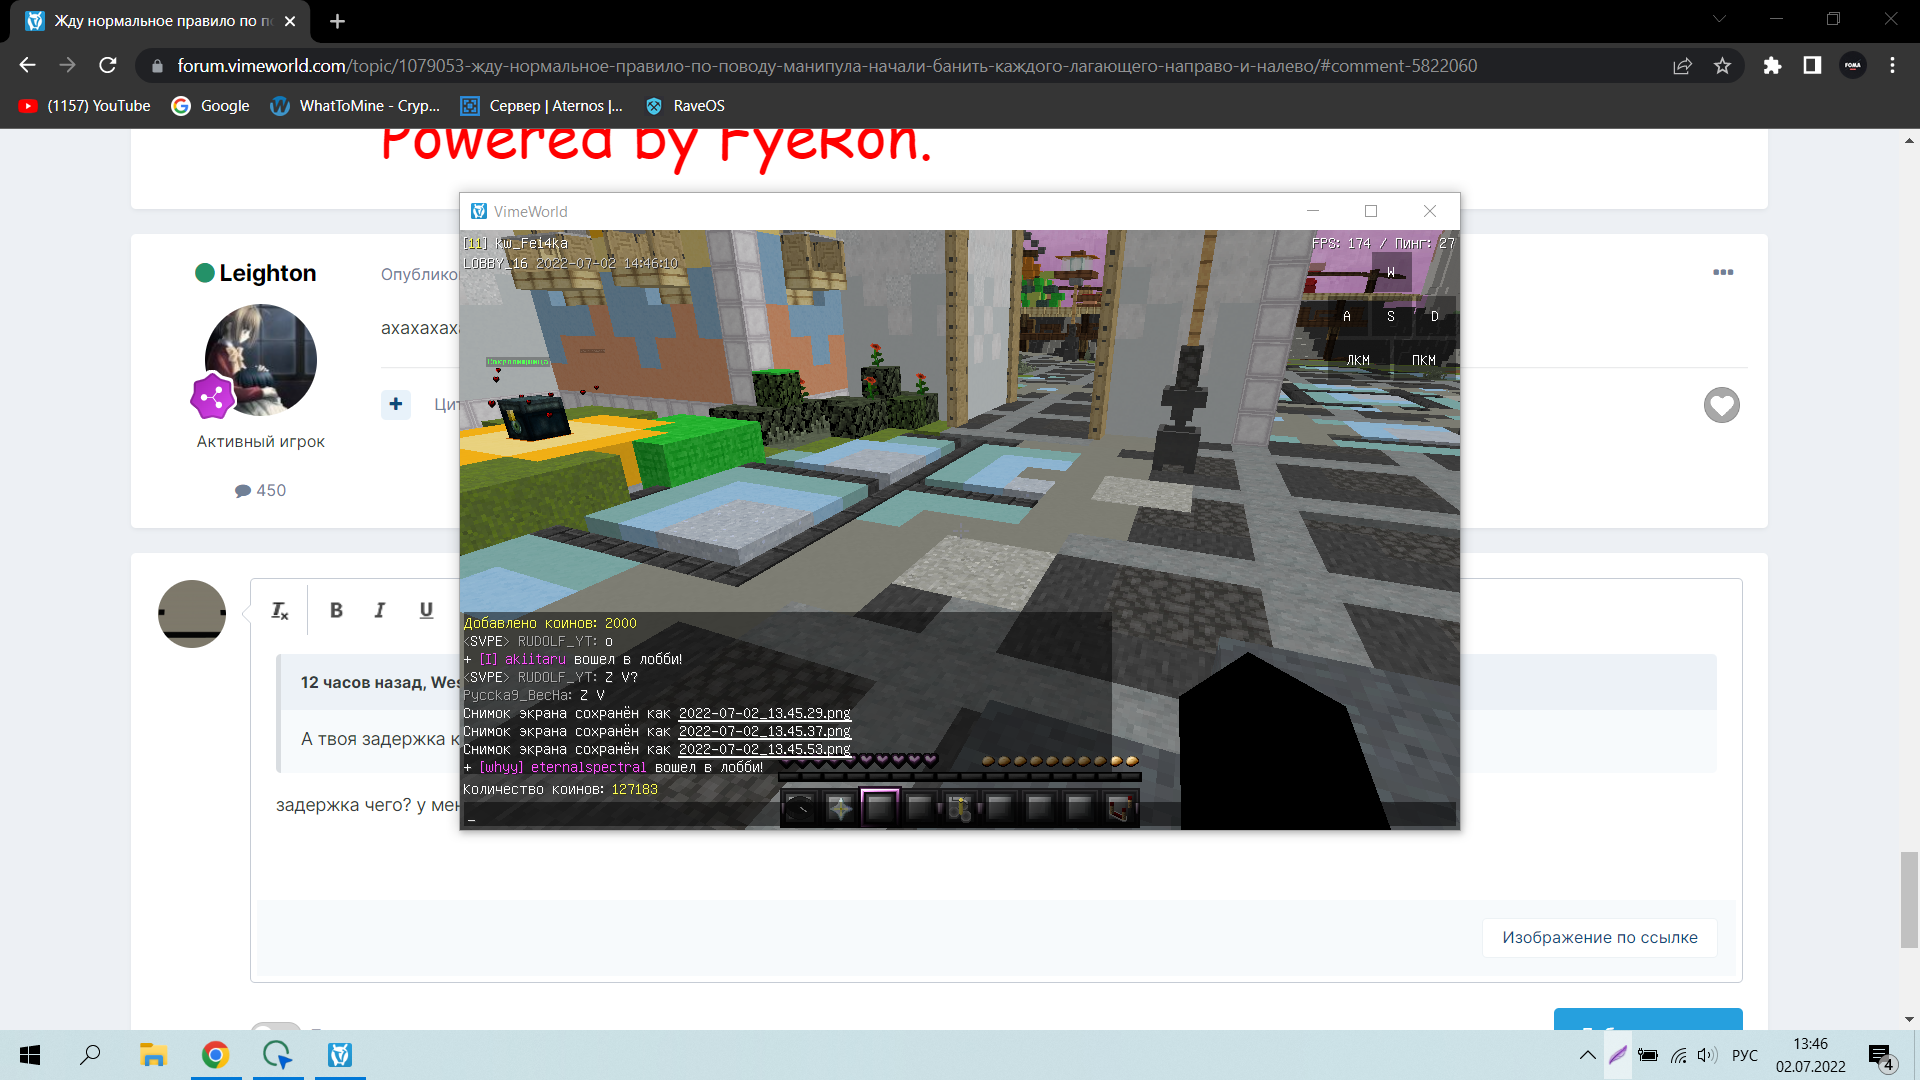The image size is (1920, 1080).
Task: Select the compass star hotbar item
Action: pos(840,807)
